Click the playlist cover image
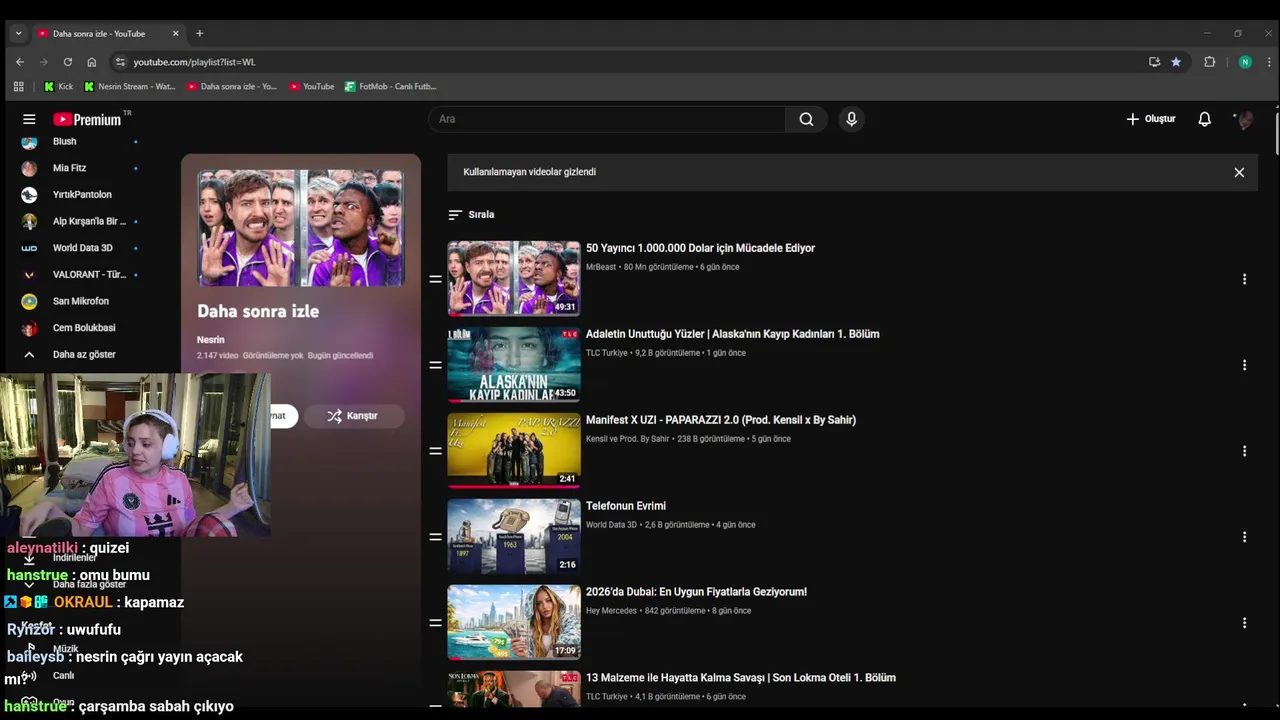 tap(301, 228)
